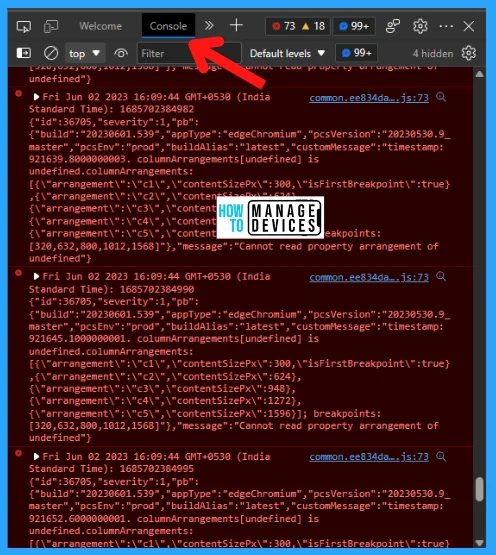Open the Default levels dropdown
Viewport: 496px width, 555px height.
[287, 53]
